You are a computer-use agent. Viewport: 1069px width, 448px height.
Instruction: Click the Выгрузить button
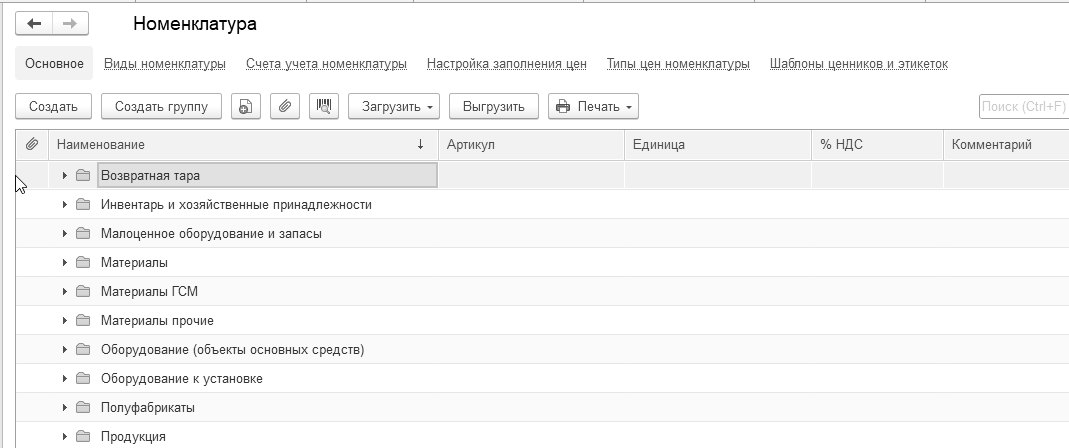click(x=494, y=106)
